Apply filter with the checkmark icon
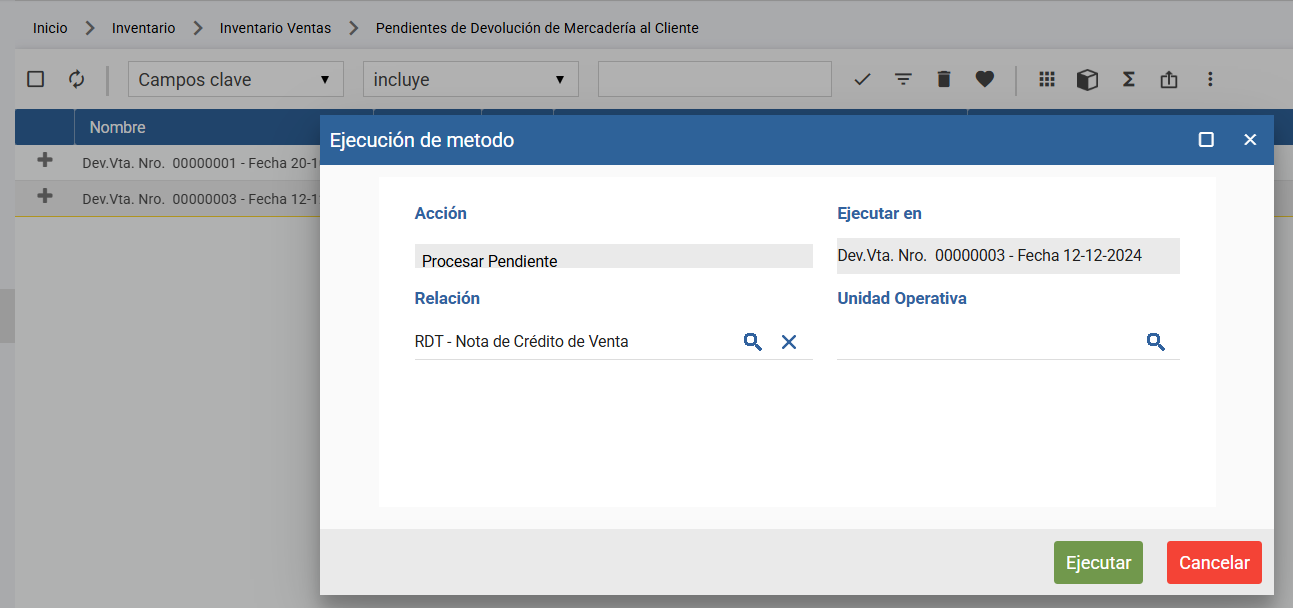Image resolution: width=1293 pixels, height=608 pixels. pyautogui.click(x=863, y=79)
